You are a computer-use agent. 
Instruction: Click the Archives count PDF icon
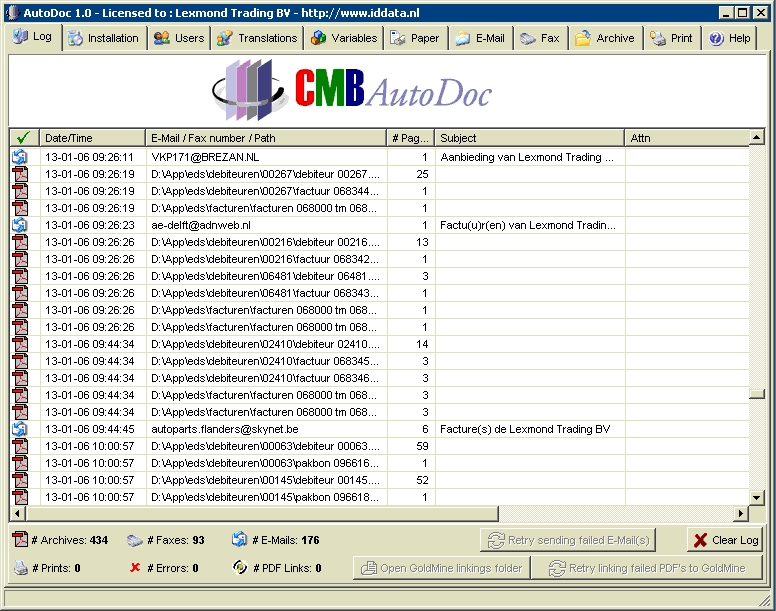coord(20,539)
